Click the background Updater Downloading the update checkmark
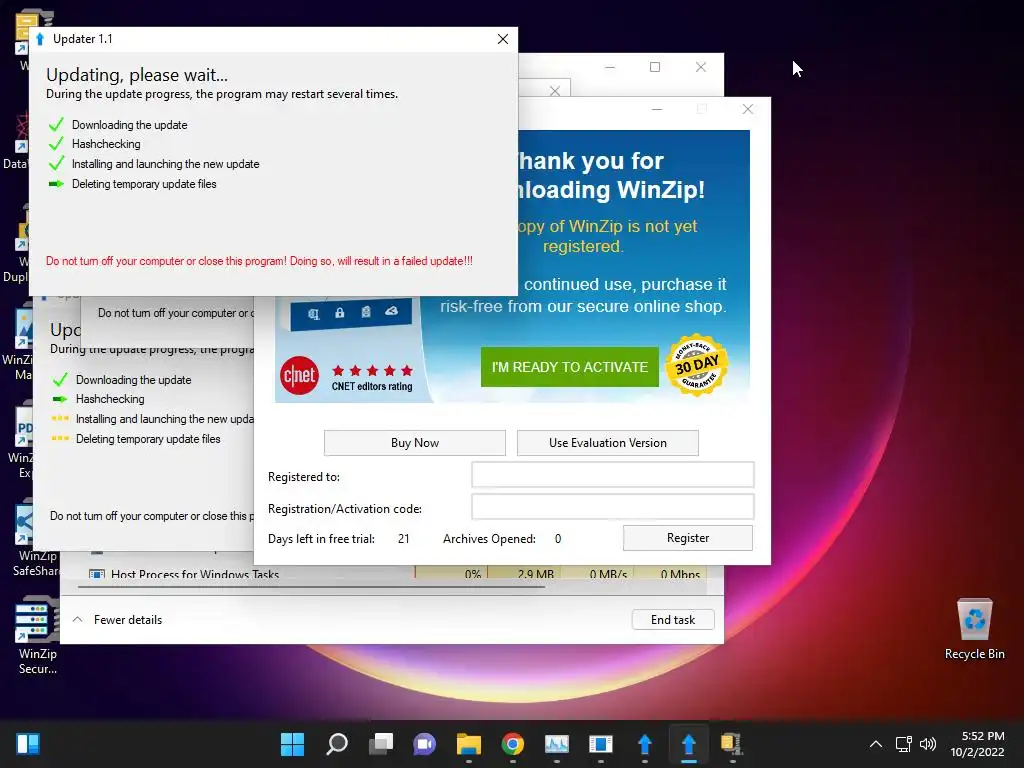The height and width of the screenshot is (768, 1024). click(x=60, y=379)
